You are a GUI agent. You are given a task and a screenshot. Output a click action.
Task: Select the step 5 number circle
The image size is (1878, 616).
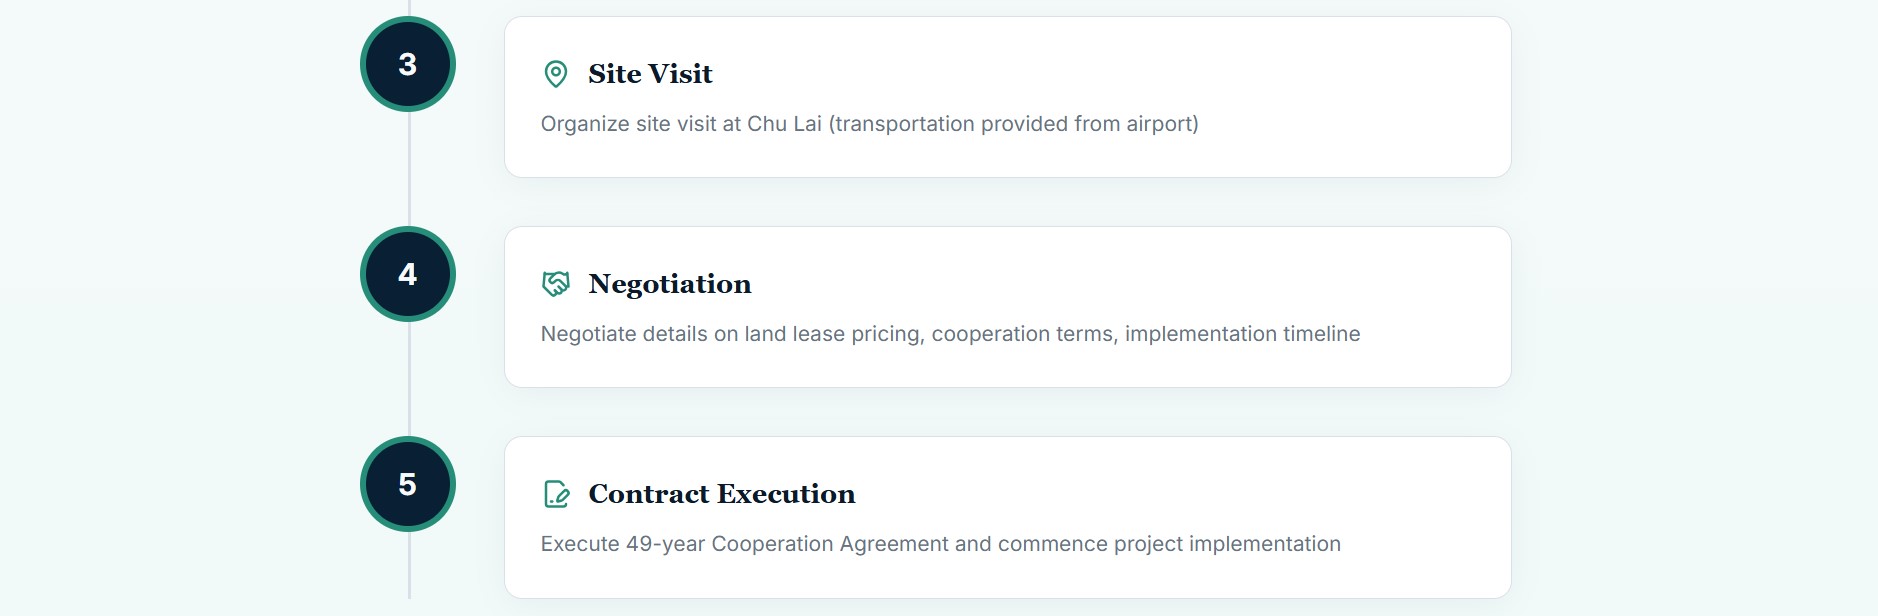click(x=408, y=484)
